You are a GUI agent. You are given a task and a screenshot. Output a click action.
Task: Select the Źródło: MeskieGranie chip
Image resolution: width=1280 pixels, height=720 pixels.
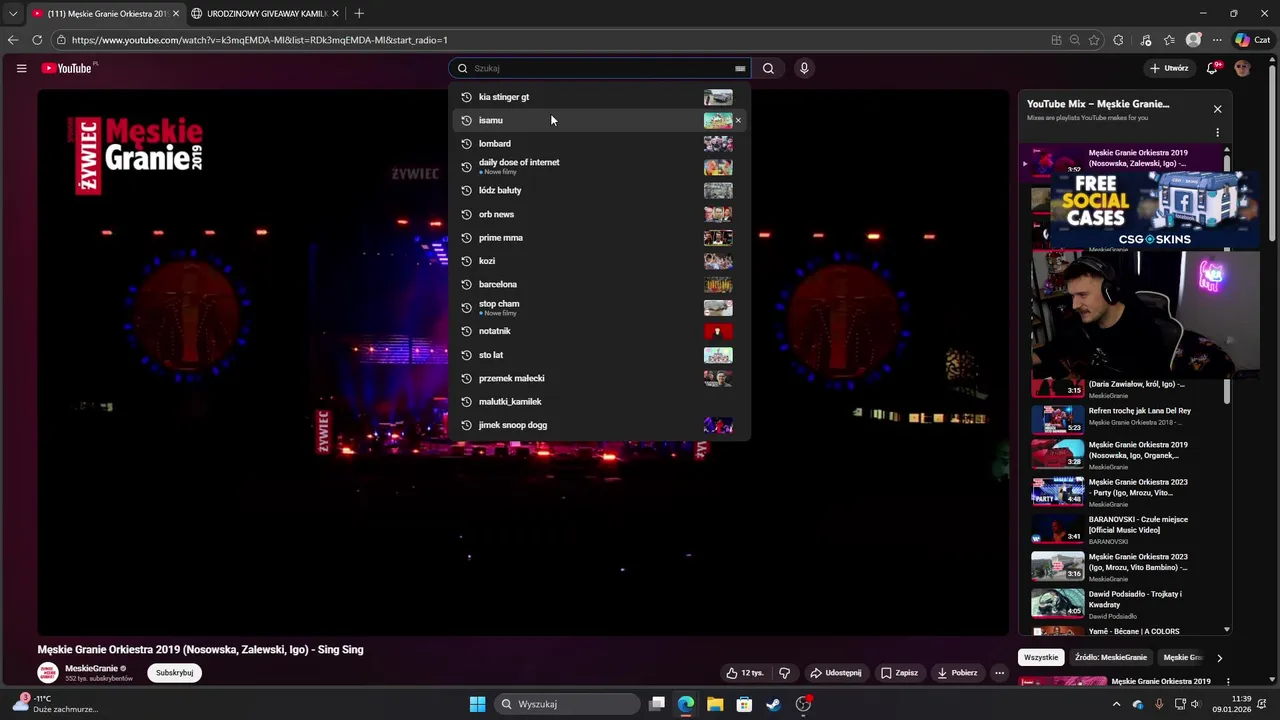tap(1111, 657)
